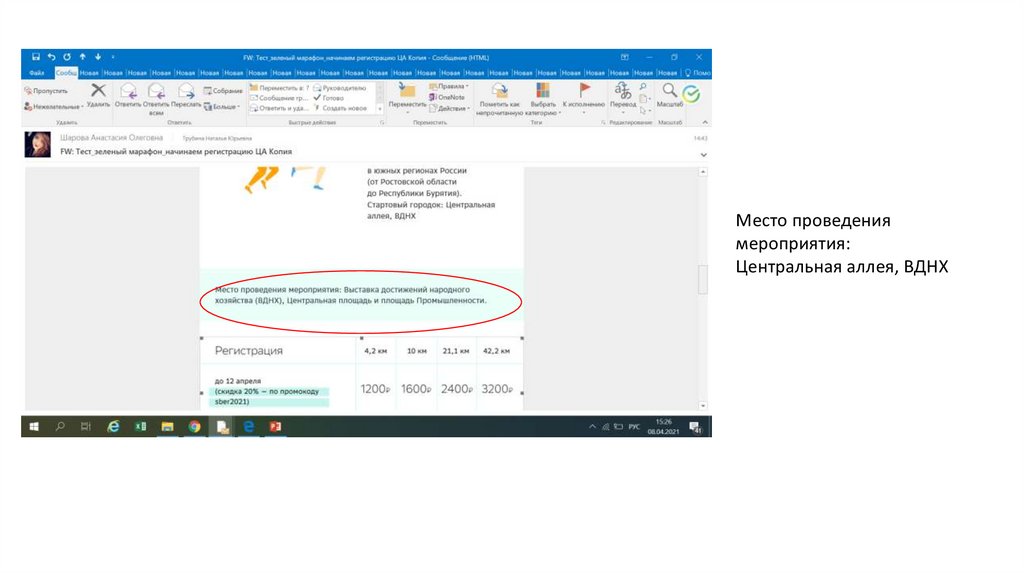Undo the last action in the title bar
The image size is (1024, 574).
click(52, 57)
